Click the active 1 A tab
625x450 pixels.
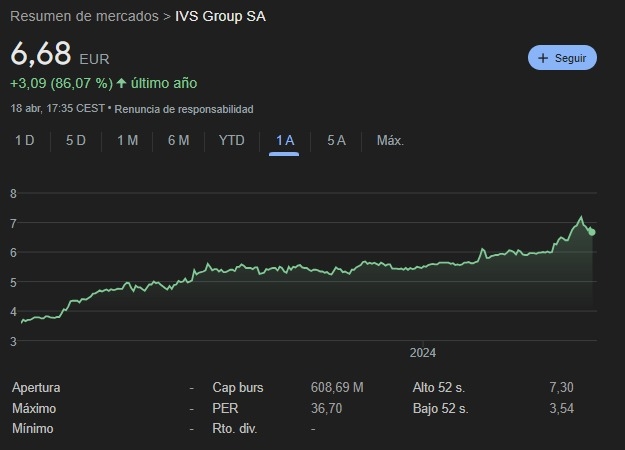click(x=285, y=141)
